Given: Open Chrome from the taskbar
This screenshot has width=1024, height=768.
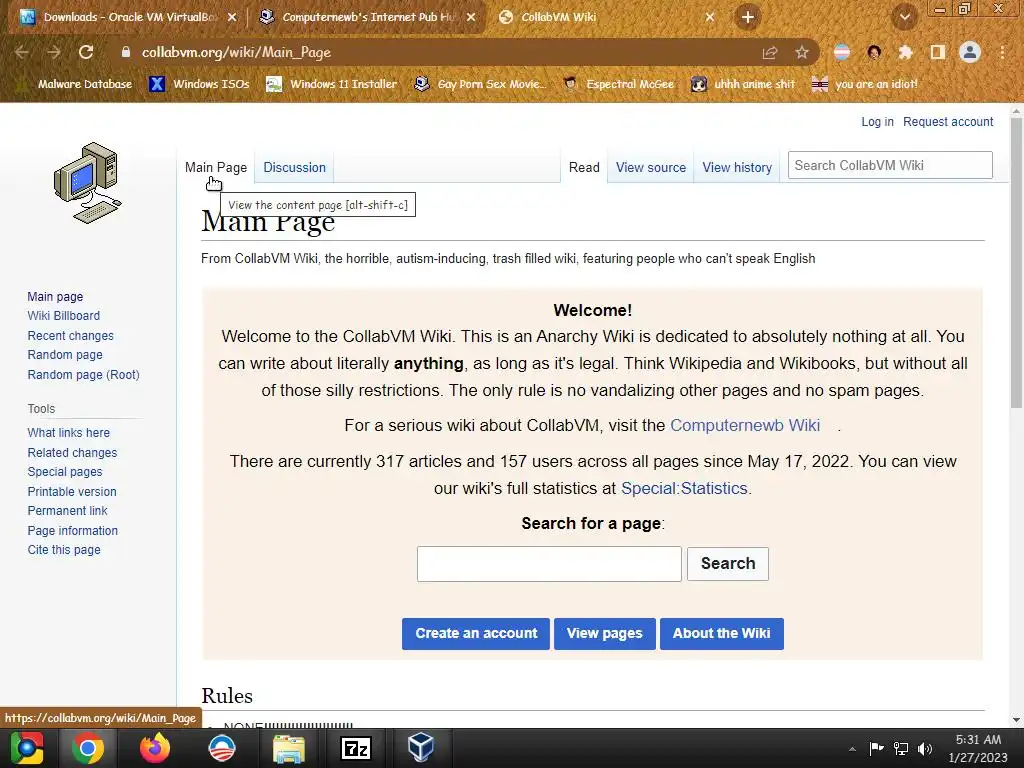Looking at the screenshot, I should [x=88, y=748].
